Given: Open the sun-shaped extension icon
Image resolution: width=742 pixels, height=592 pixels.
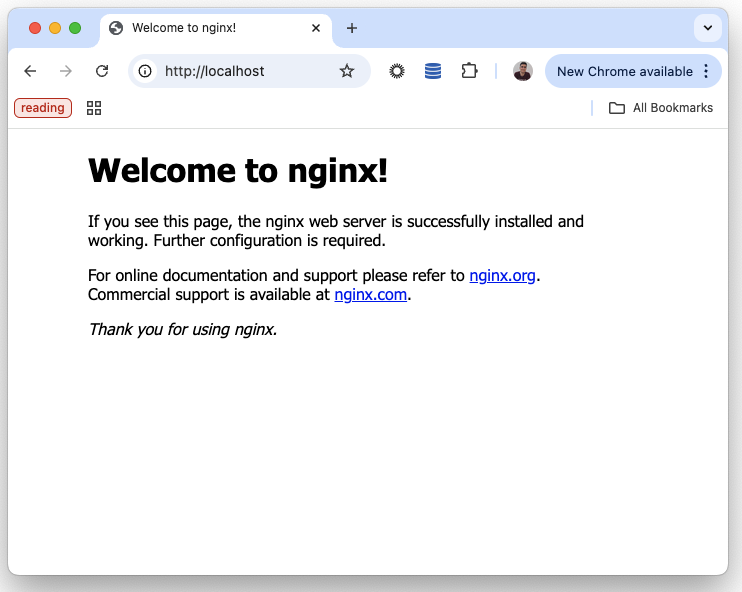Looking at the screenshot, I should 397,71.
